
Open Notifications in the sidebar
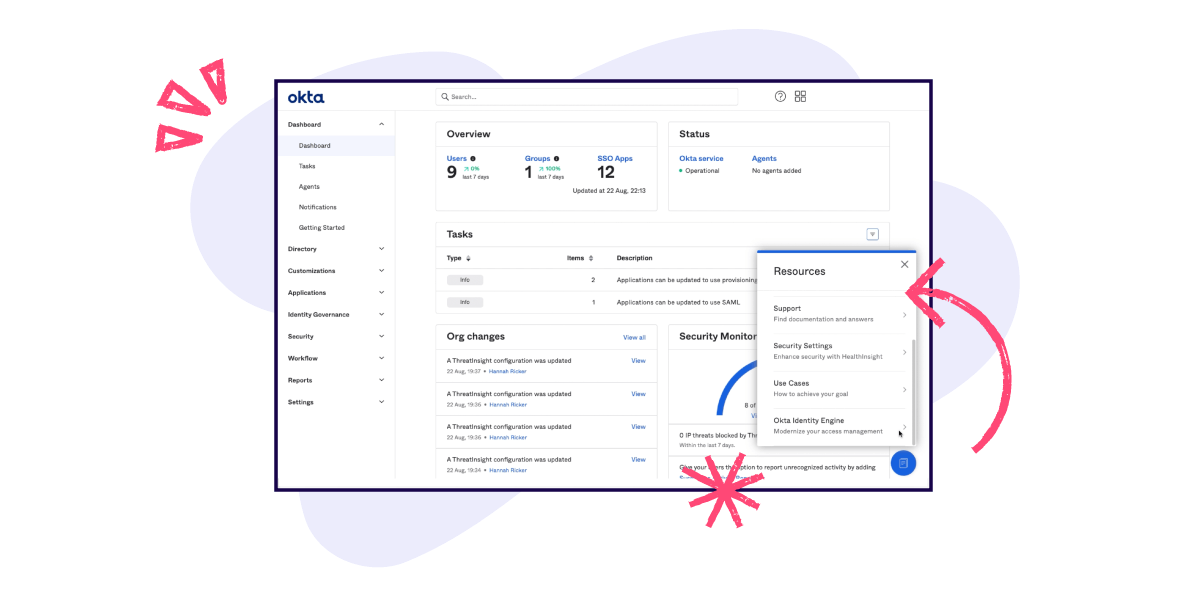click(317, 207)
